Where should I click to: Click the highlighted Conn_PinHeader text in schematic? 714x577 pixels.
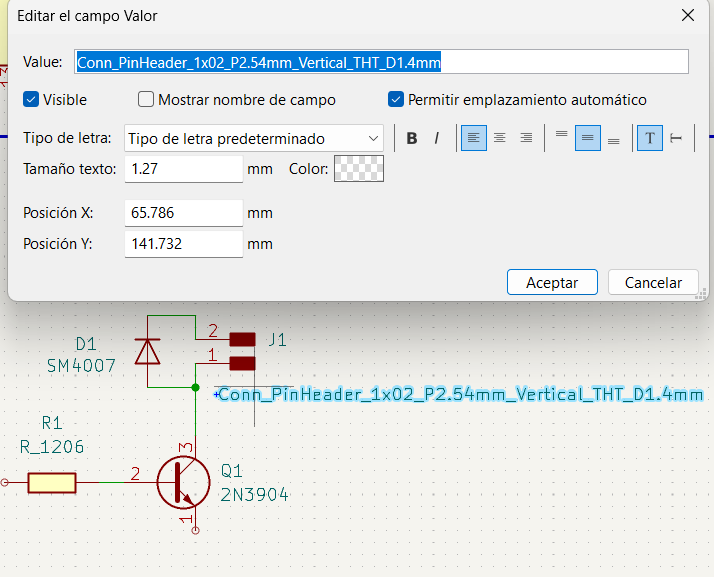(460, 394)
